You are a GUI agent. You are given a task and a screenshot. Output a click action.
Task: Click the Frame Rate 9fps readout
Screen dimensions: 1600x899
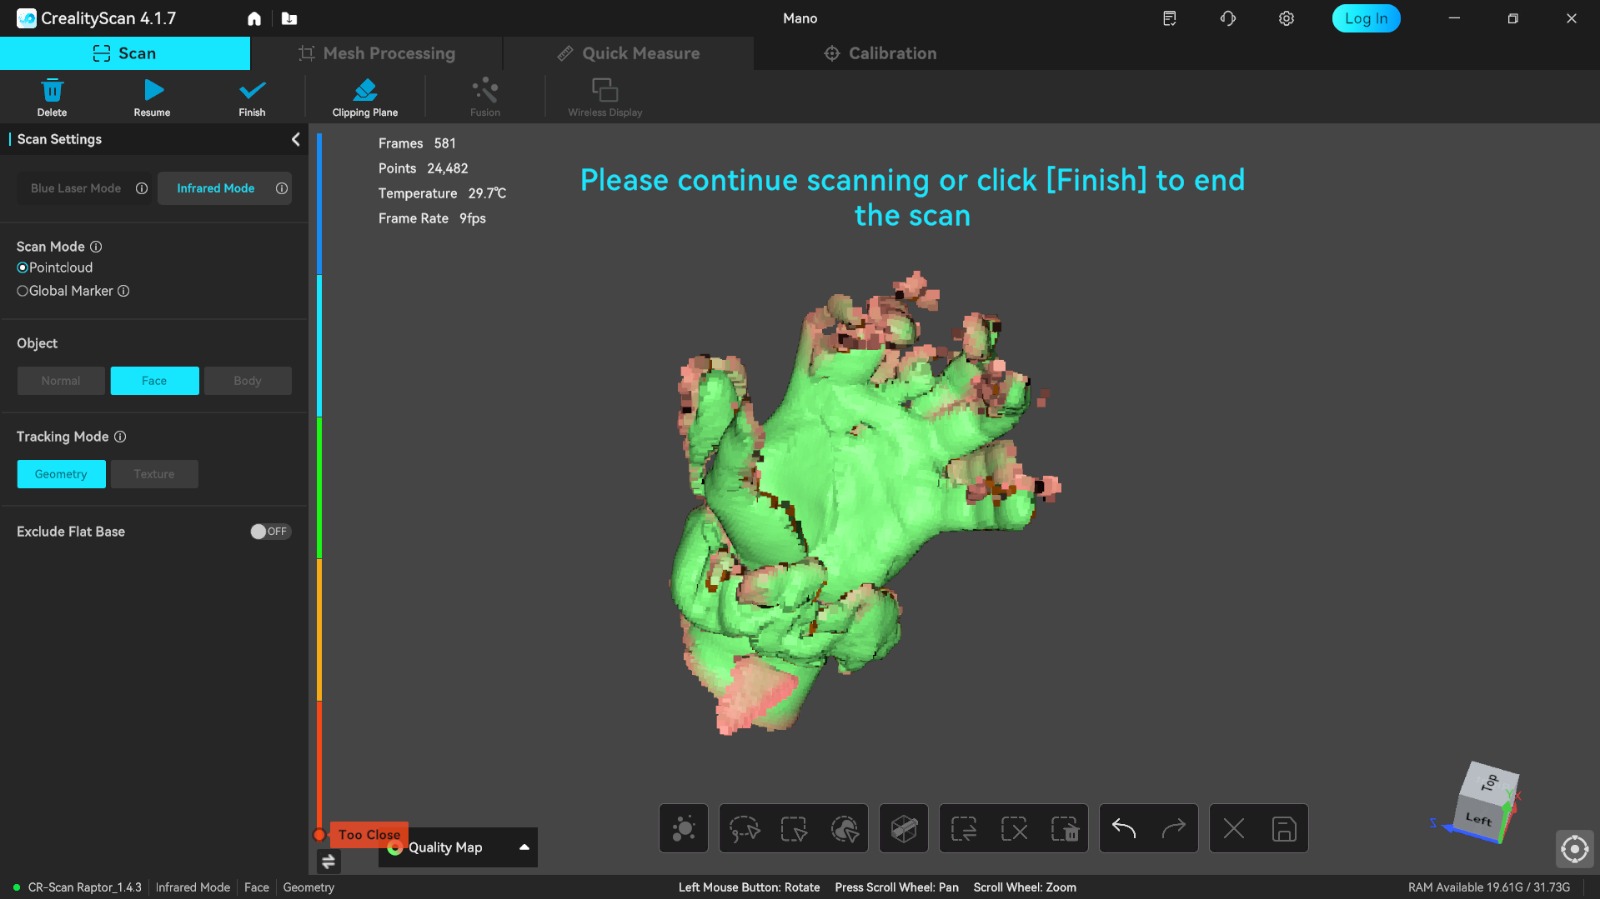(432, 218)
